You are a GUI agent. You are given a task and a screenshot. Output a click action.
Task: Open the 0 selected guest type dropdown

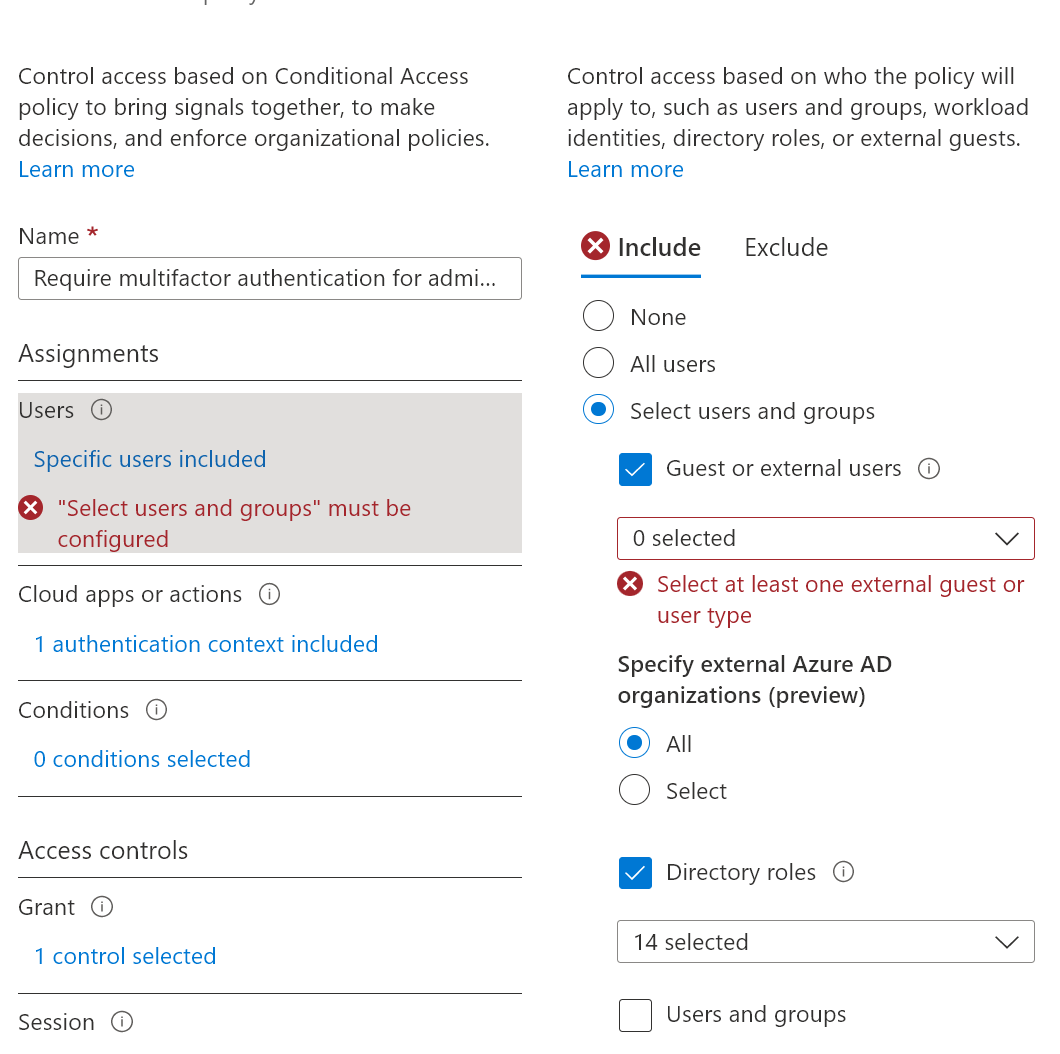(x=825, y=538)
